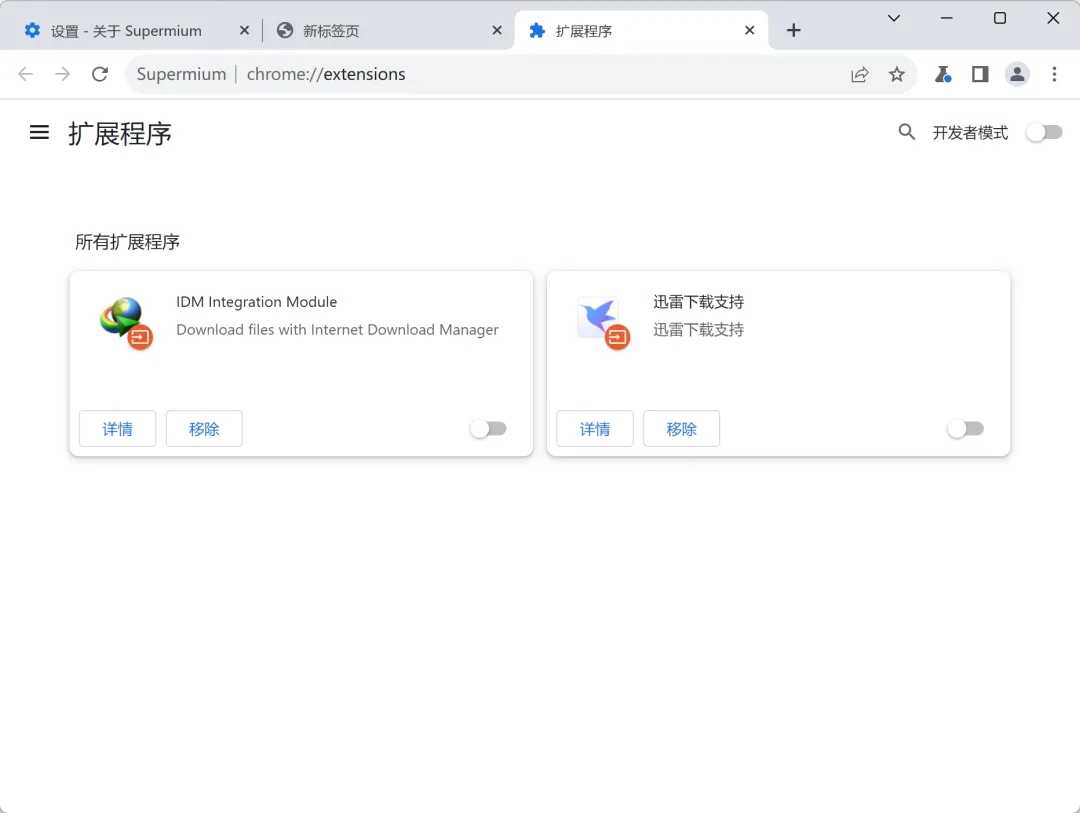Click the IDM Integration Module icon
Screen dimensions: 1080x813
click(x=124, y=322)
